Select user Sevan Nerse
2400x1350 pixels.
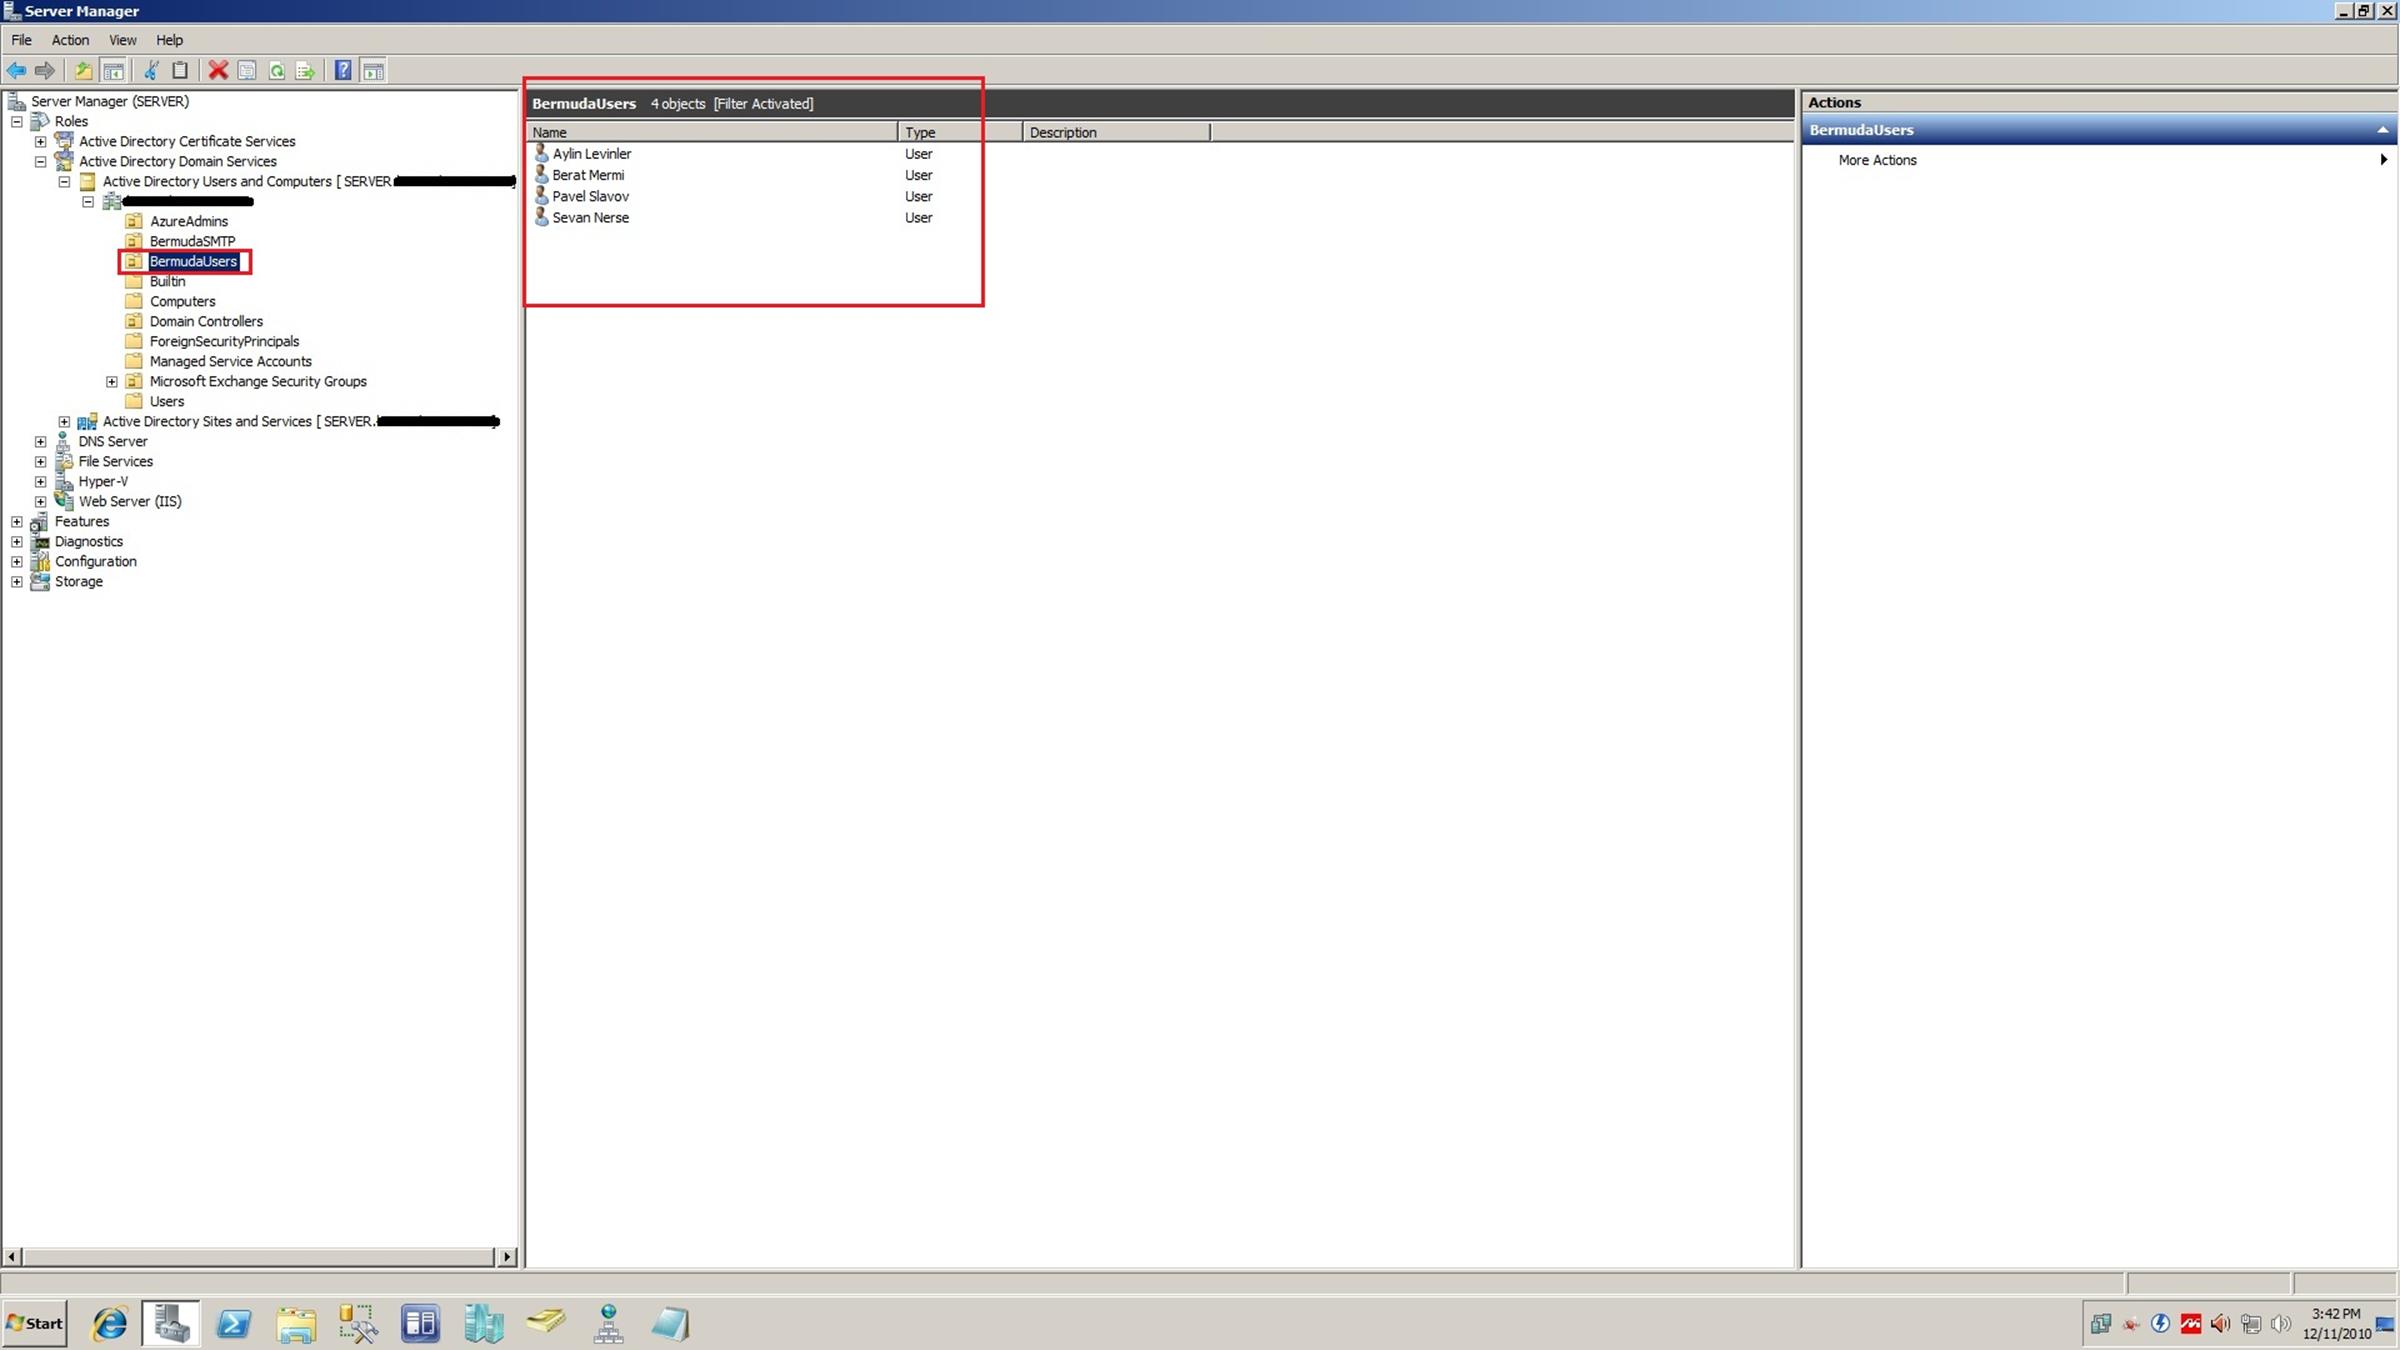tap(590, 217)
